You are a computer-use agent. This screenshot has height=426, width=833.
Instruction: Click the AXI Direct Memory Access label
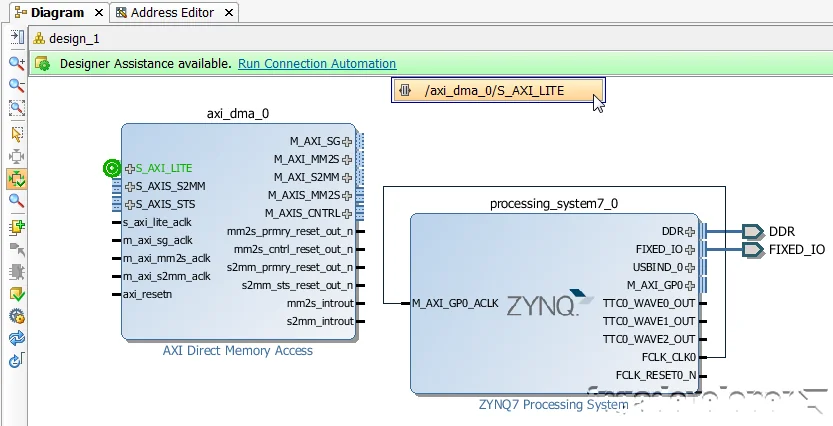click(237, 351)
